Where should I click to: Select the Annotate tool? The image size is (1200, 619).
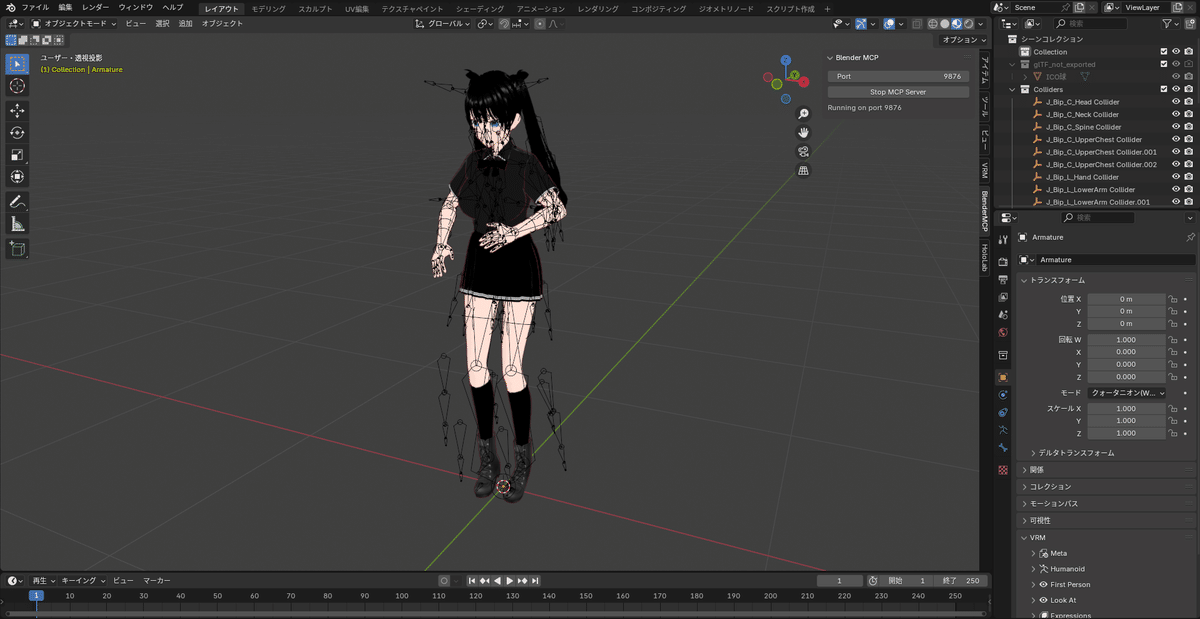(17, 202)
